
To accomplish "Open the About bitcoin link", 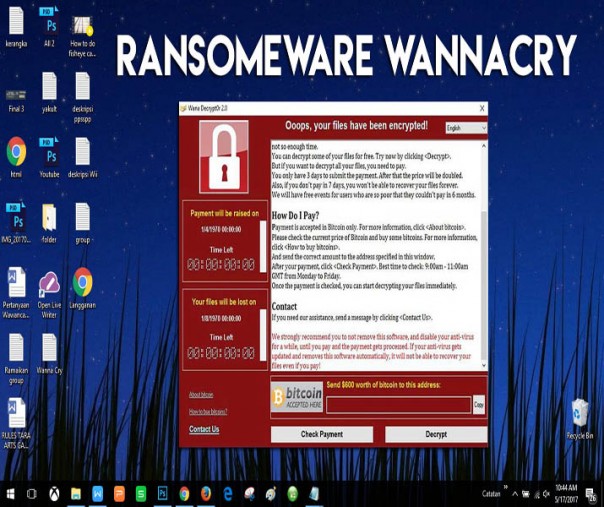I will (201, 395).
